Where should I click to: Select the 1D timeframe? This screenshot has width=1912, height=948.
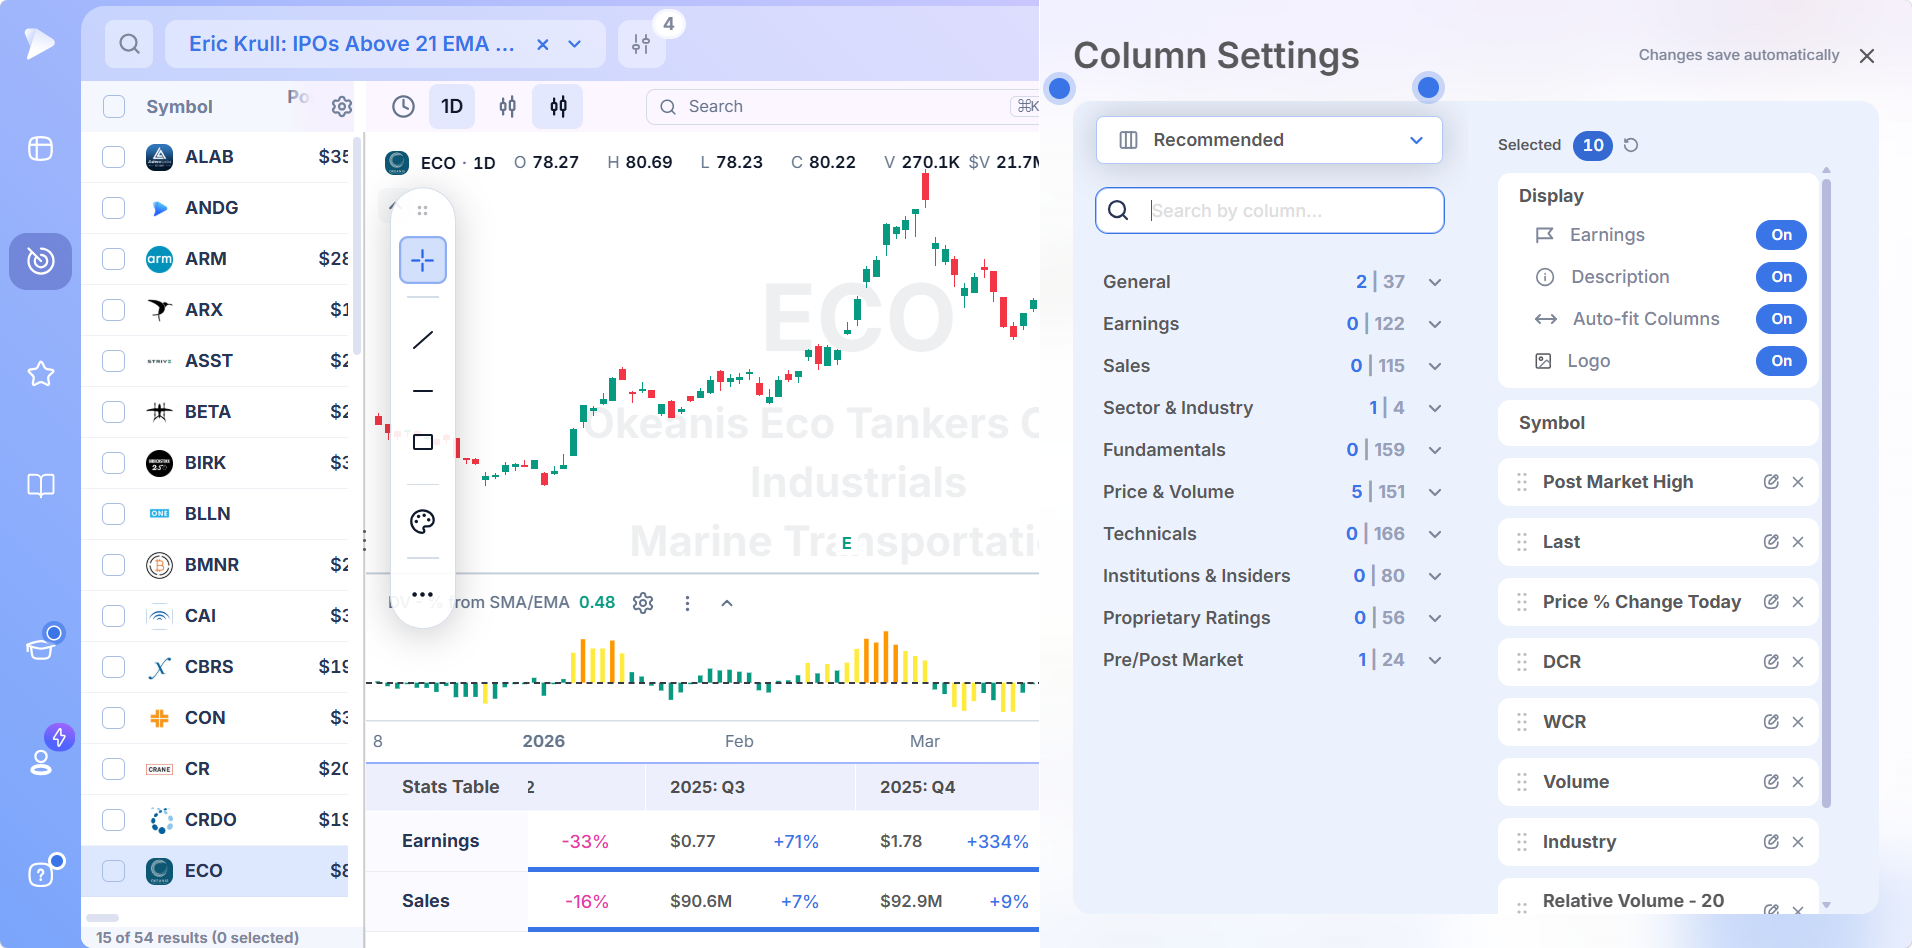pos(452,106)
